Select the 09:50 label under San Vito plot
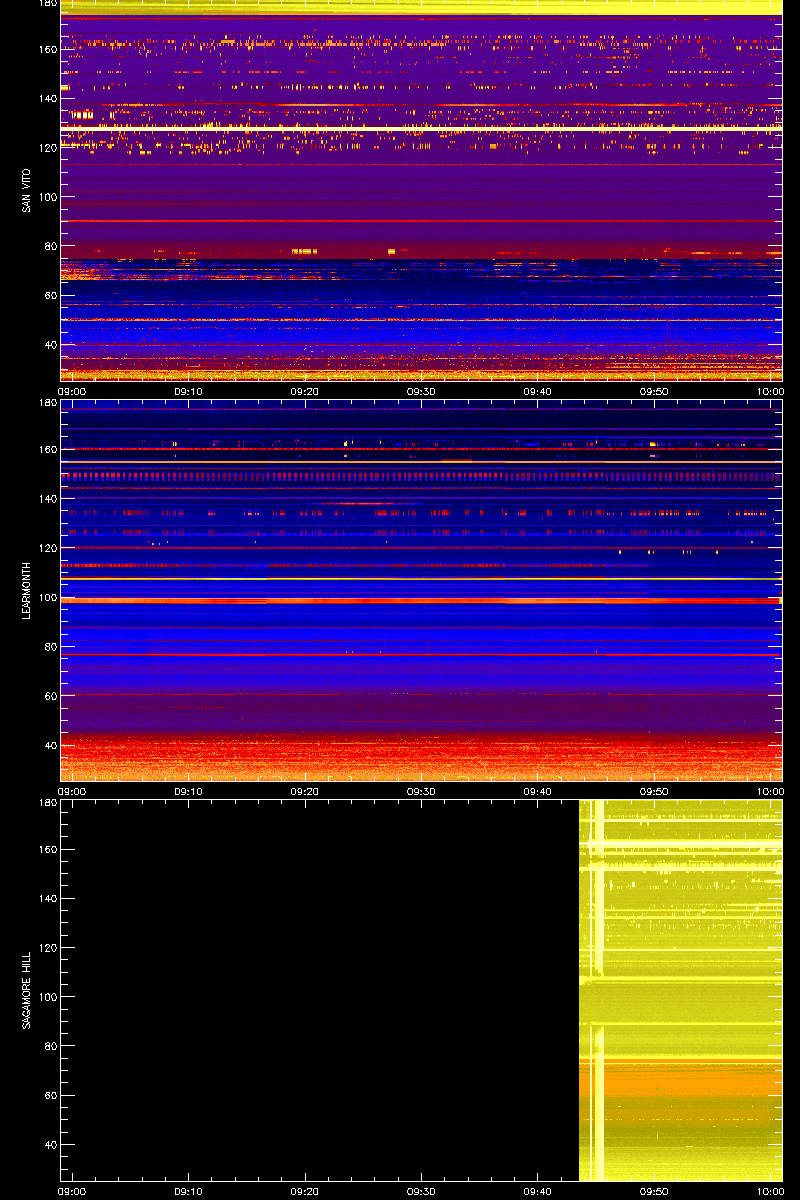The width and height of the screenshot is (800, 1200). tap(654, 392)
